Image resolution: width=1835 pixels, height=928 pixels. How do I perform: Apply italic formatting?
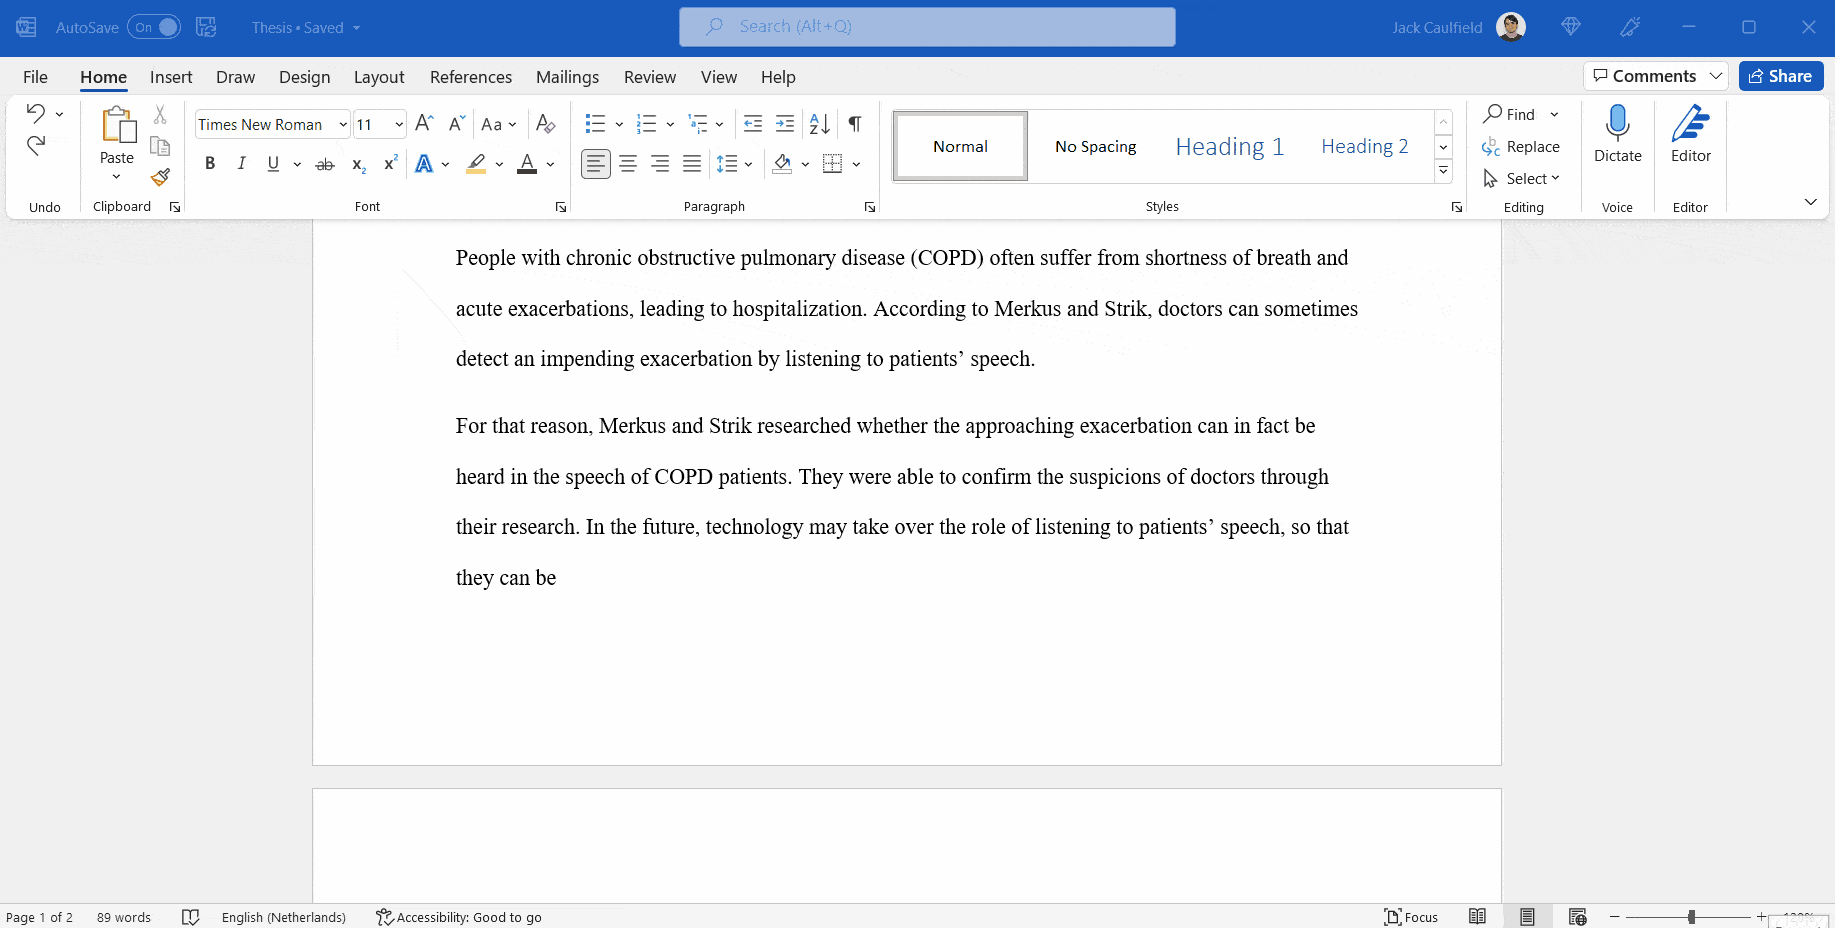pyautogui.click(x=241, y=163)
